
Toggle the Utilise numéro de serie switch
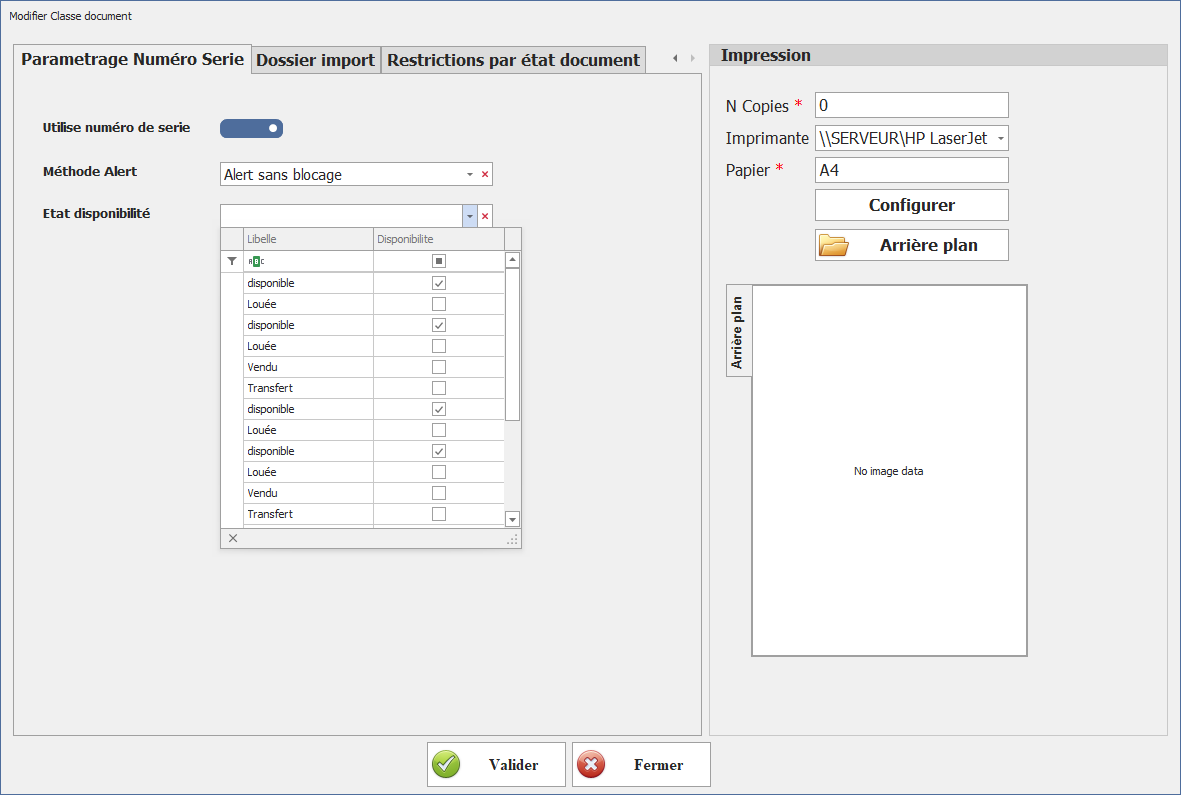coord(252,129)
